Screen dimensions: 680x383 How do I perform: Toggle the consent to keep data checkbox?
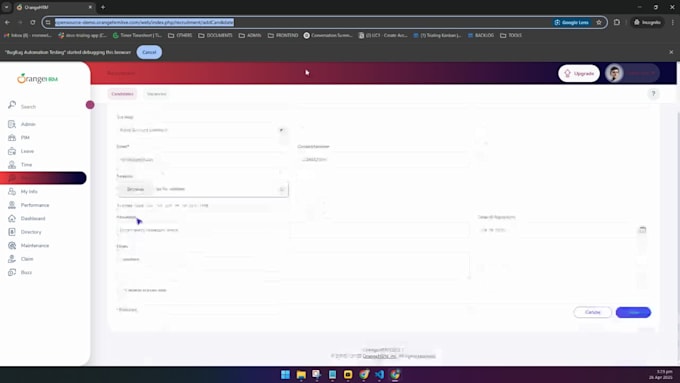click(x=122, y=290)
